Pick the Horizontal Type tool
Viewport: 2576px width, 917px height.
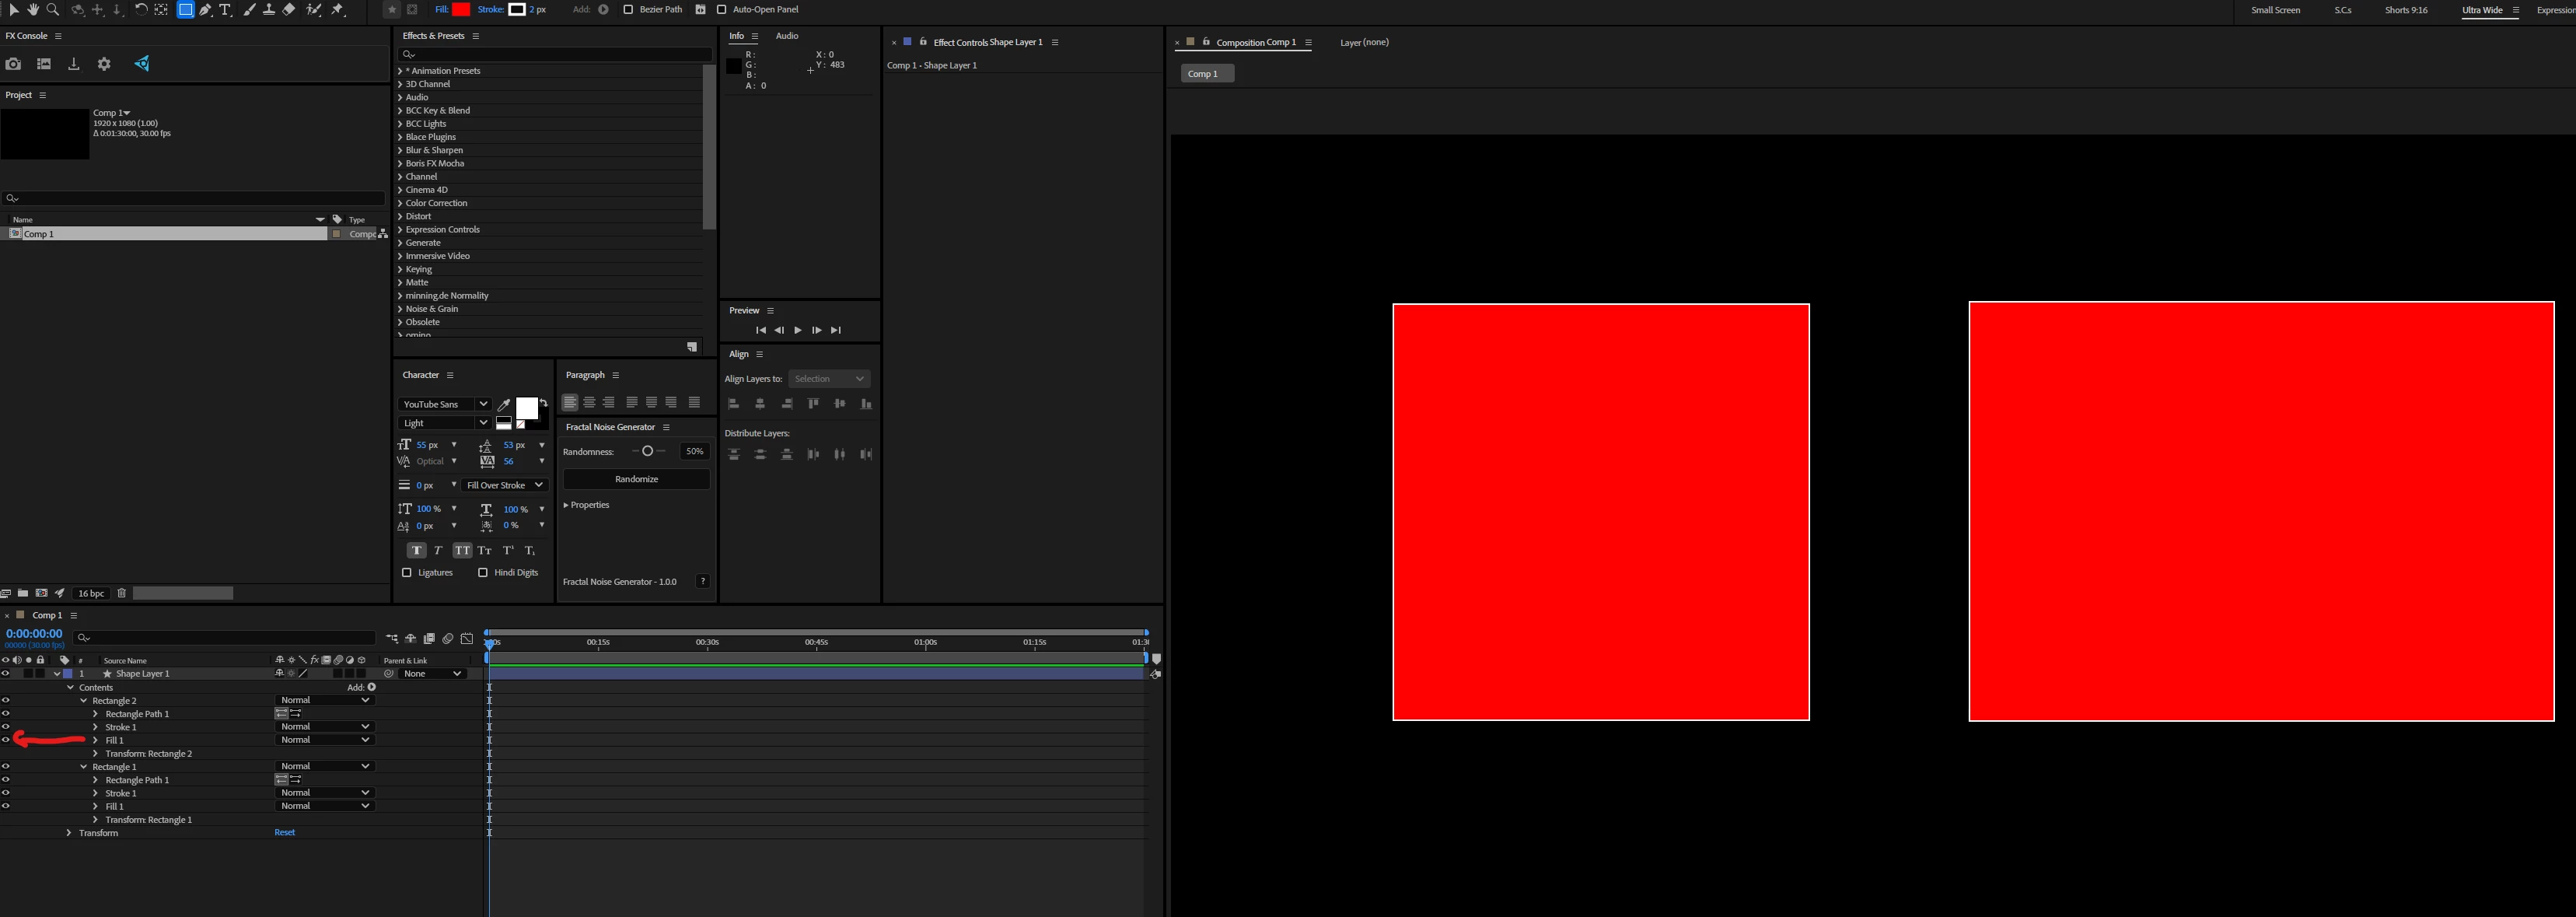pos(225,10)
